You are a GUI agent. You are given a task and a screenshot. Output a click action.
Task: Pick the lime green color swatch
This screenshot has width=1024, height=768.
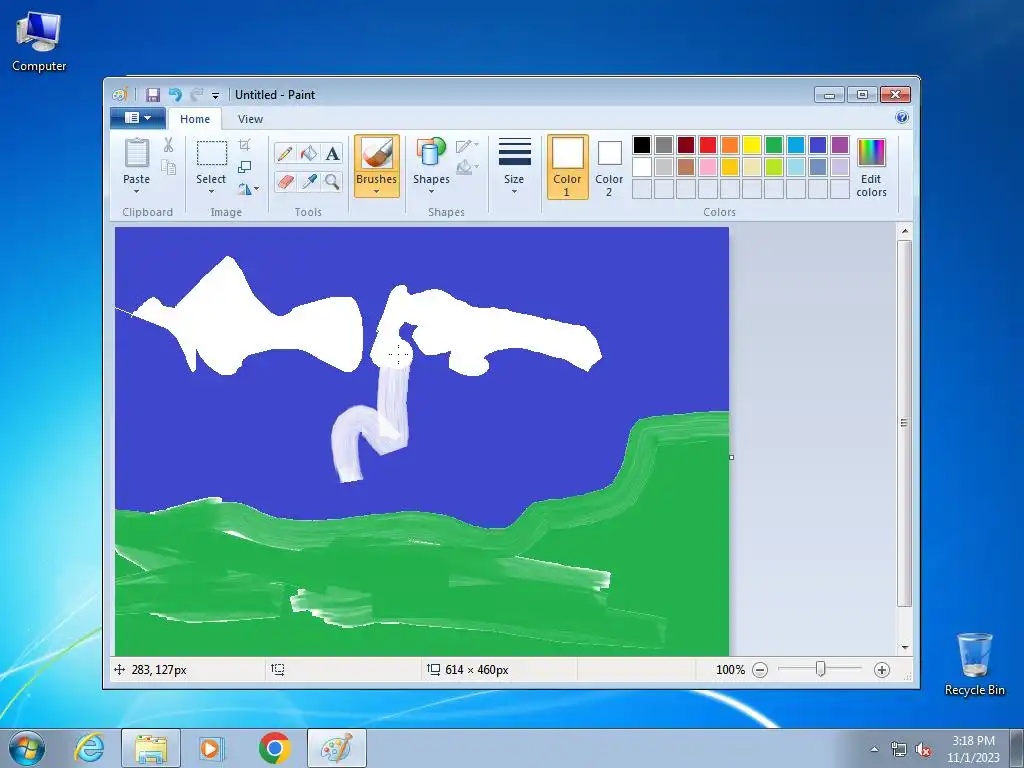click(774, 167)
